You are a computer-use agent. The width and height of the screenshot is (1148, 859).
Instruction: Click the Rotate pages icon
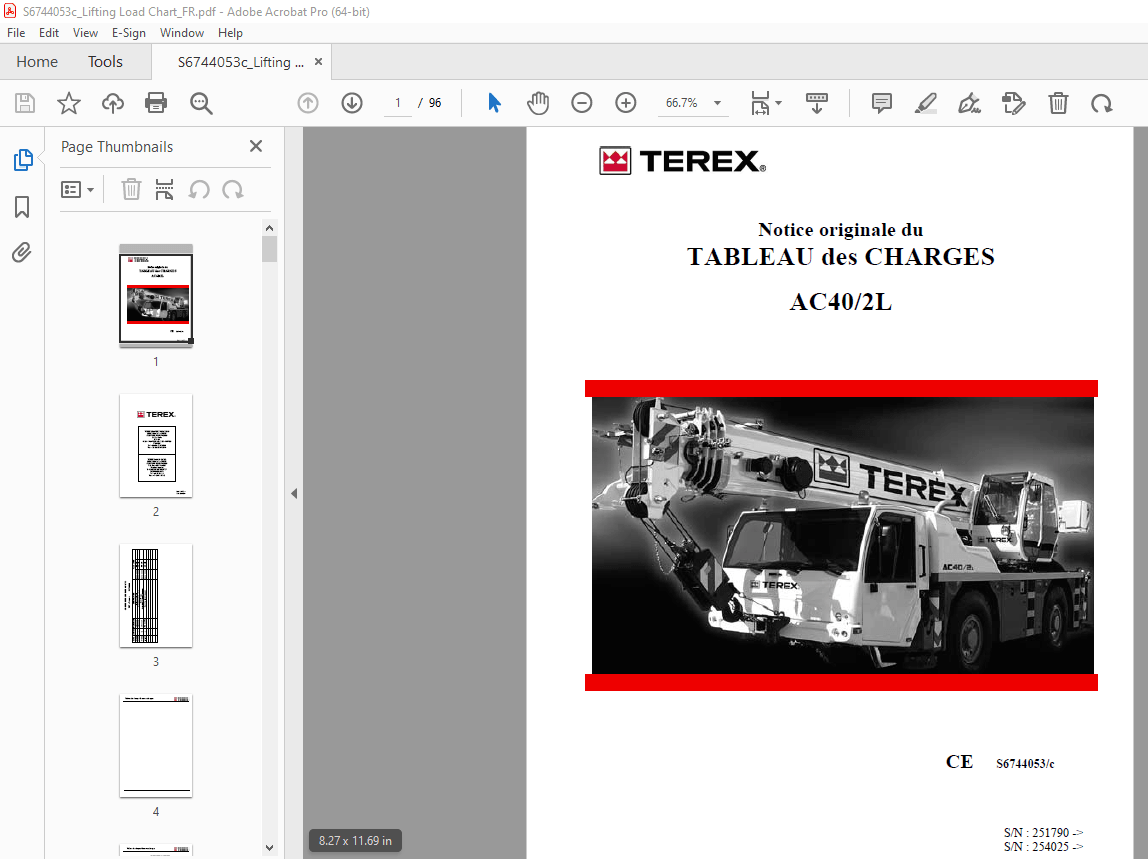pyautogui.click(x=1102, y=102)
